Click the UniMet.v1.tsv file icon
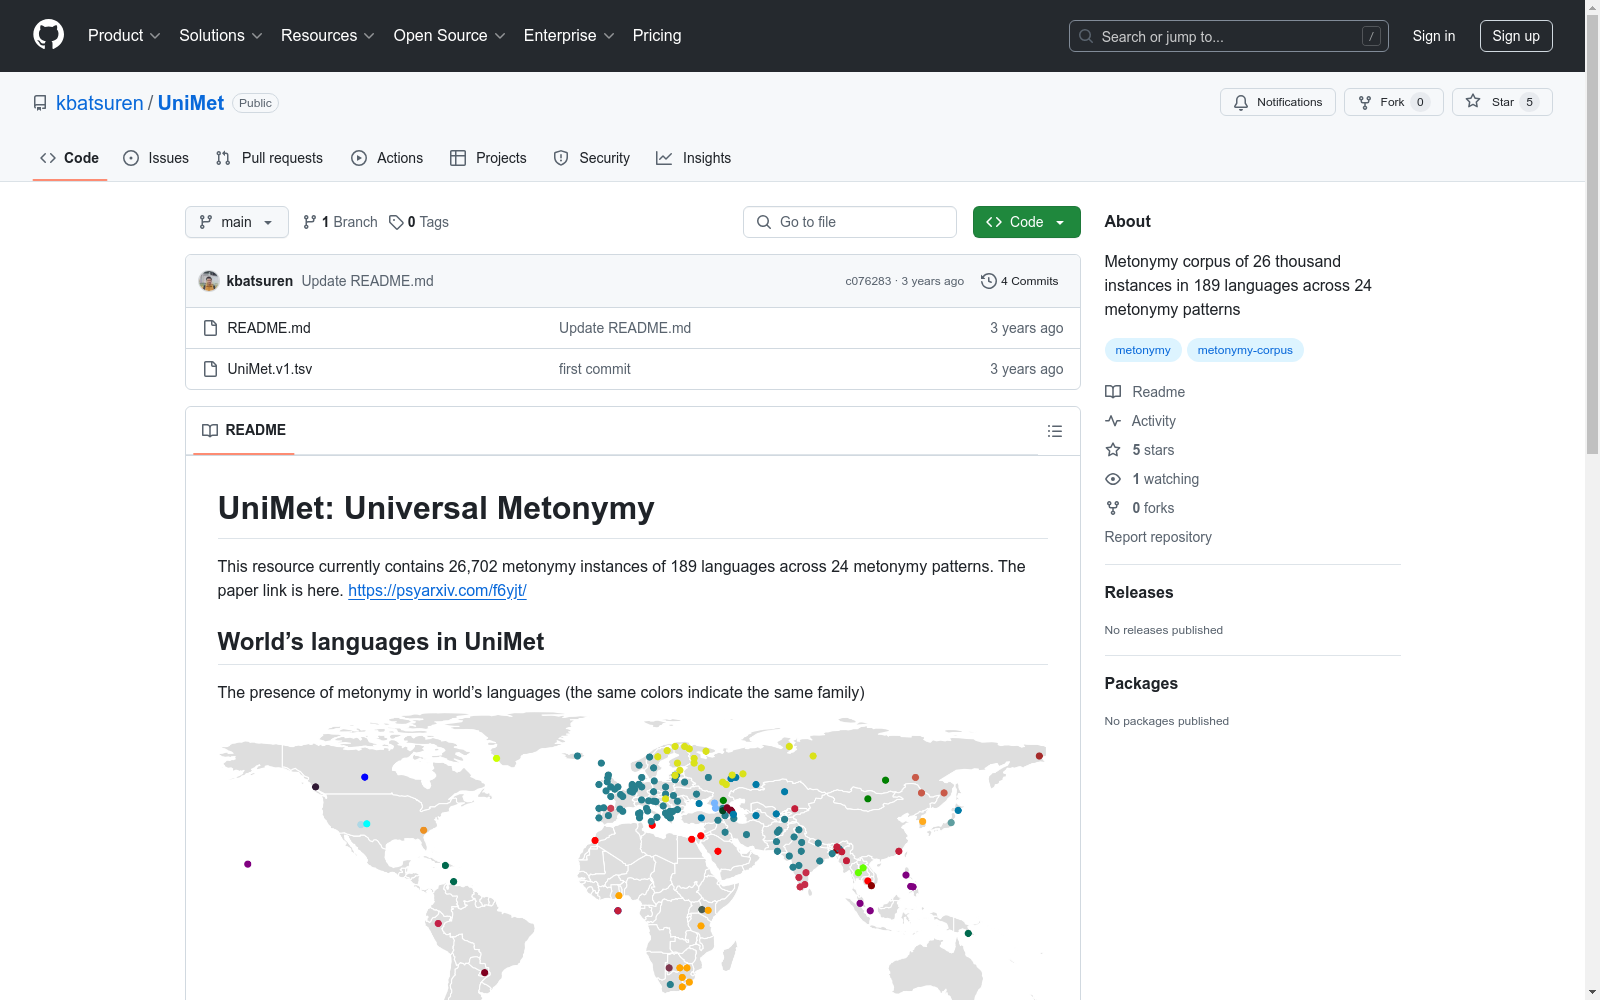Image resolution: width=1600 pixels, height=1000 pixels. pyautogui.click(x=210, y=369)
